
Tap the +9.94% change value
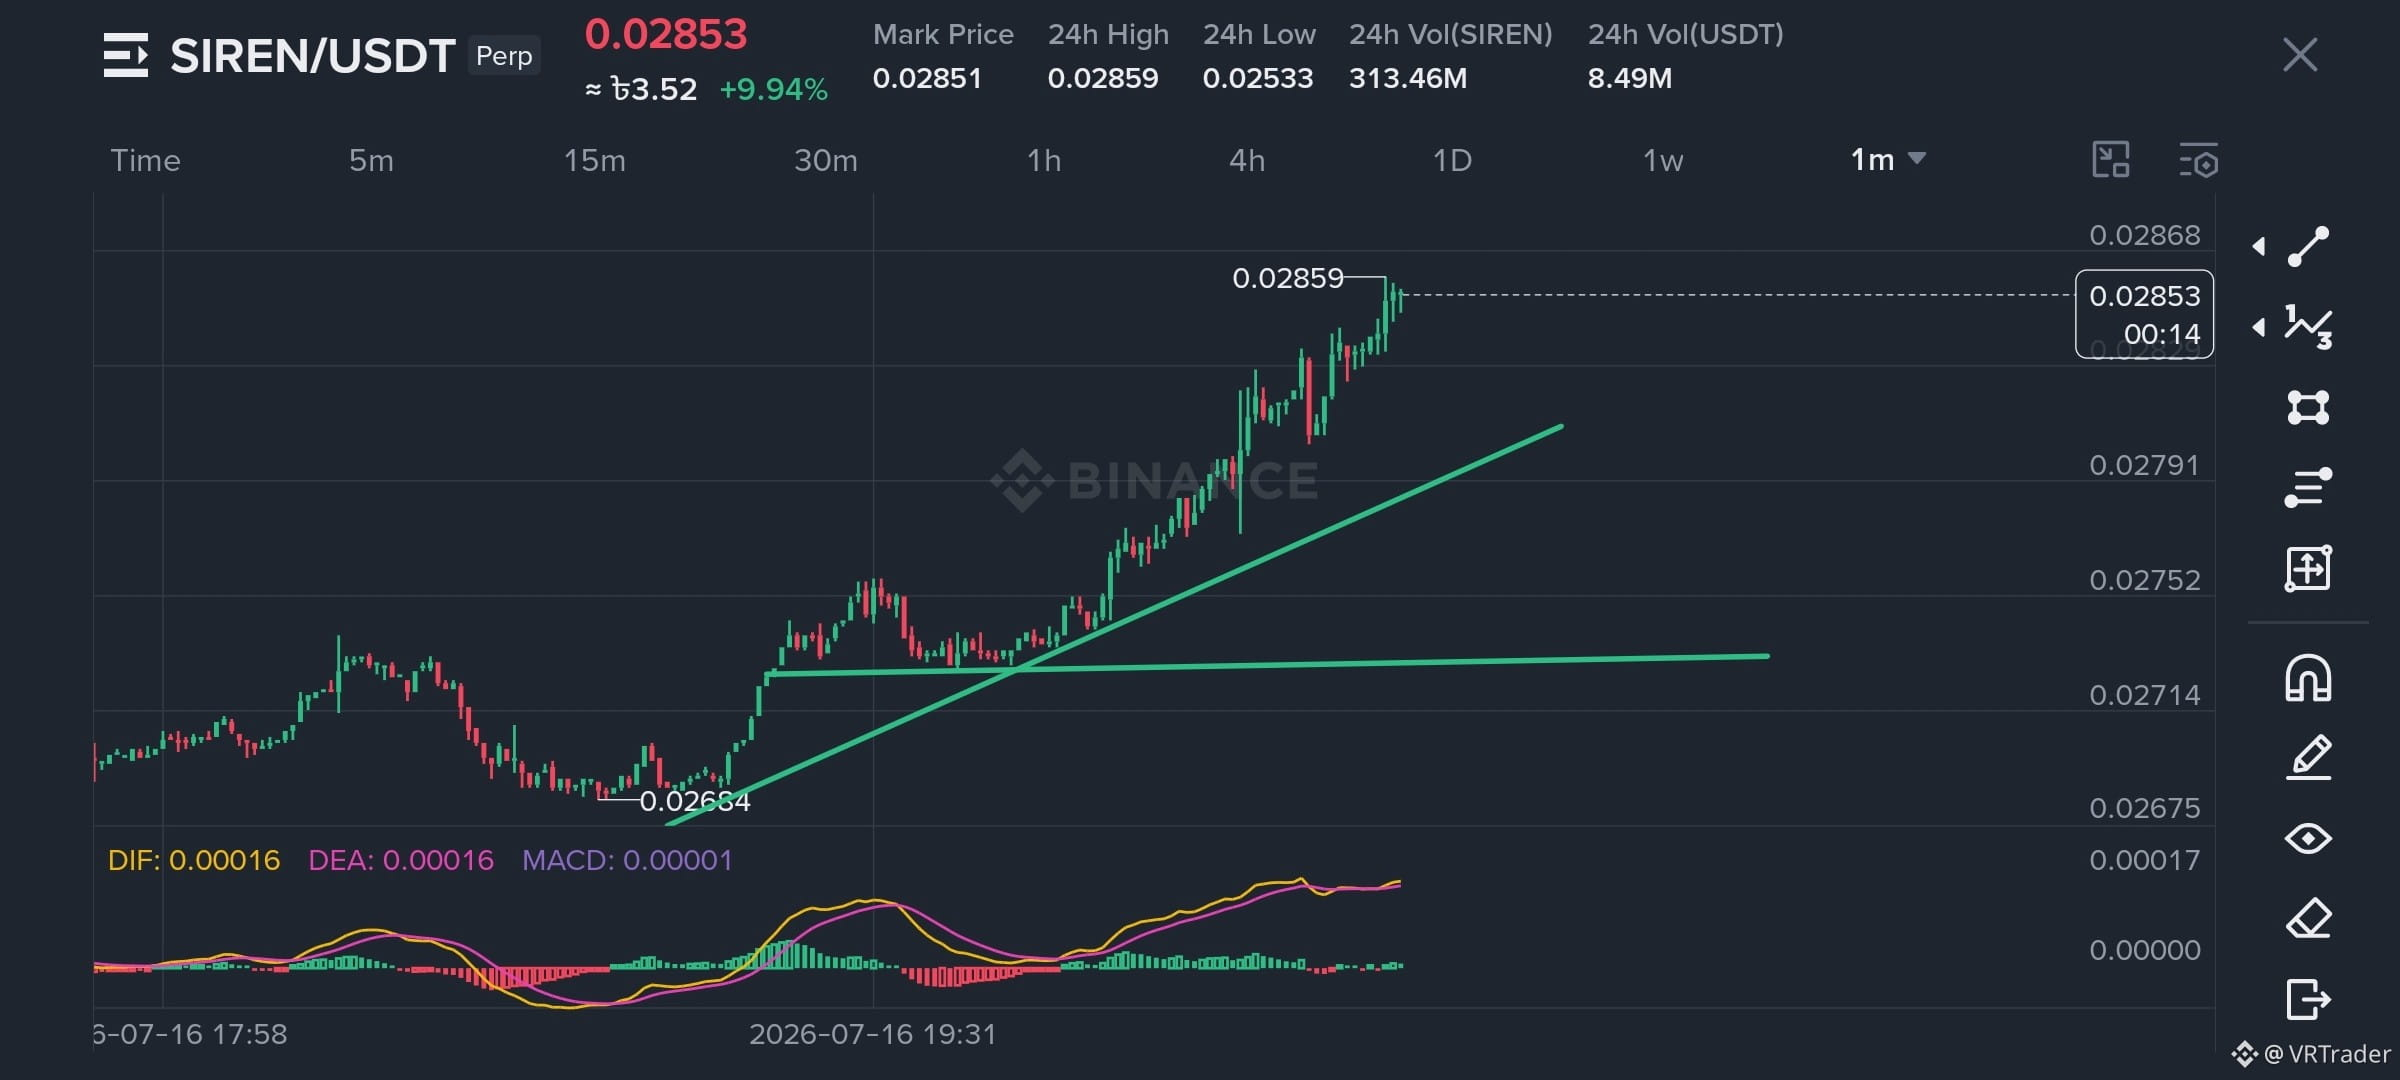(x=773, y=90)
